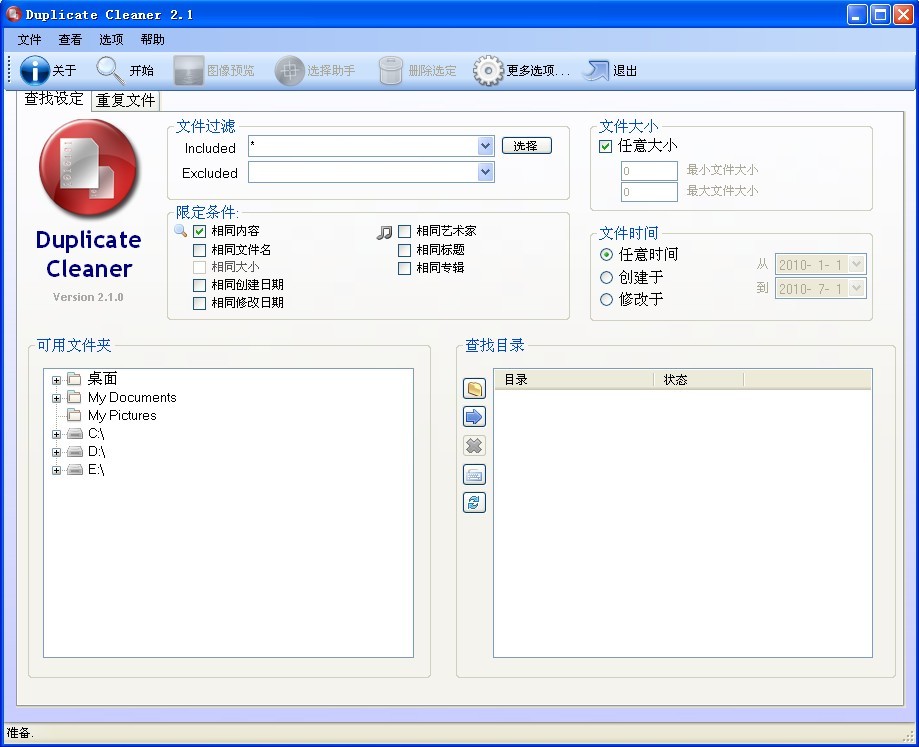This screenshot has height=747, width=919.
Task: Add folder with the blue arrow button
Action: [474, 417]
